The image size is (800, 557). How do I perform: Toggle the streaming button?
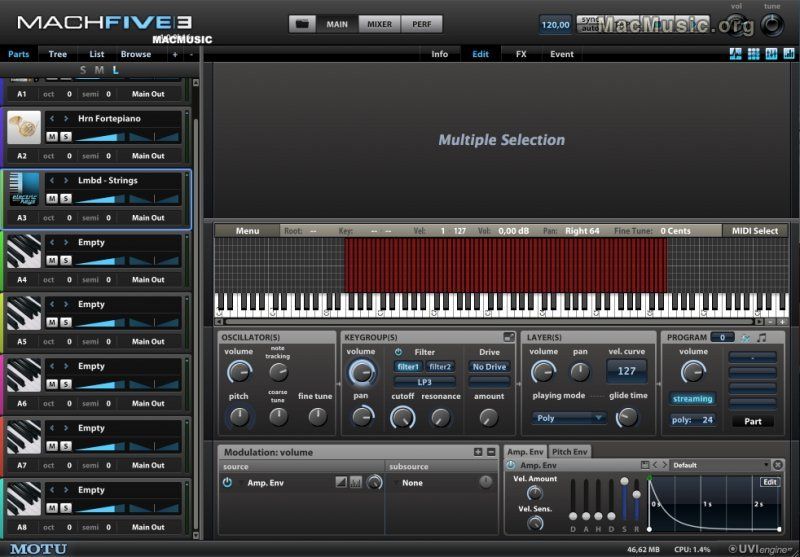(x=692, y=399)
